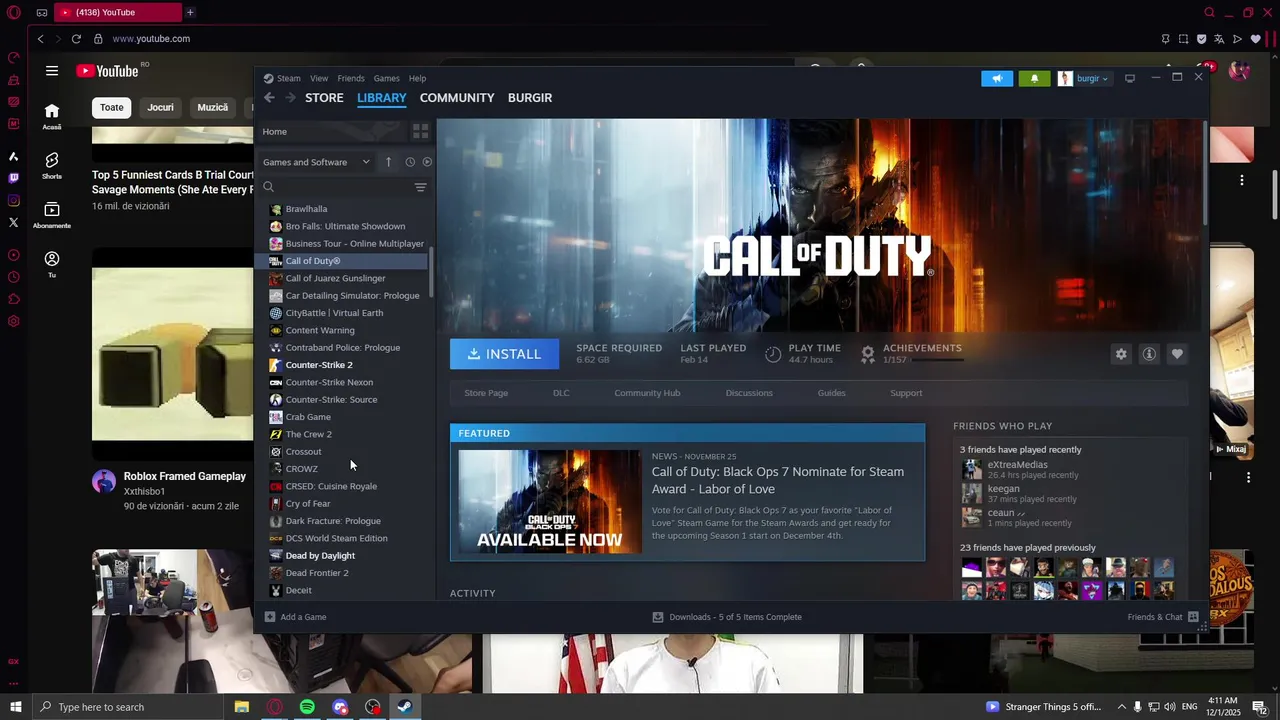Go to YouTube Shorts in sidebar
Screen dimensions: 1280x720
(x=52, y=165)
